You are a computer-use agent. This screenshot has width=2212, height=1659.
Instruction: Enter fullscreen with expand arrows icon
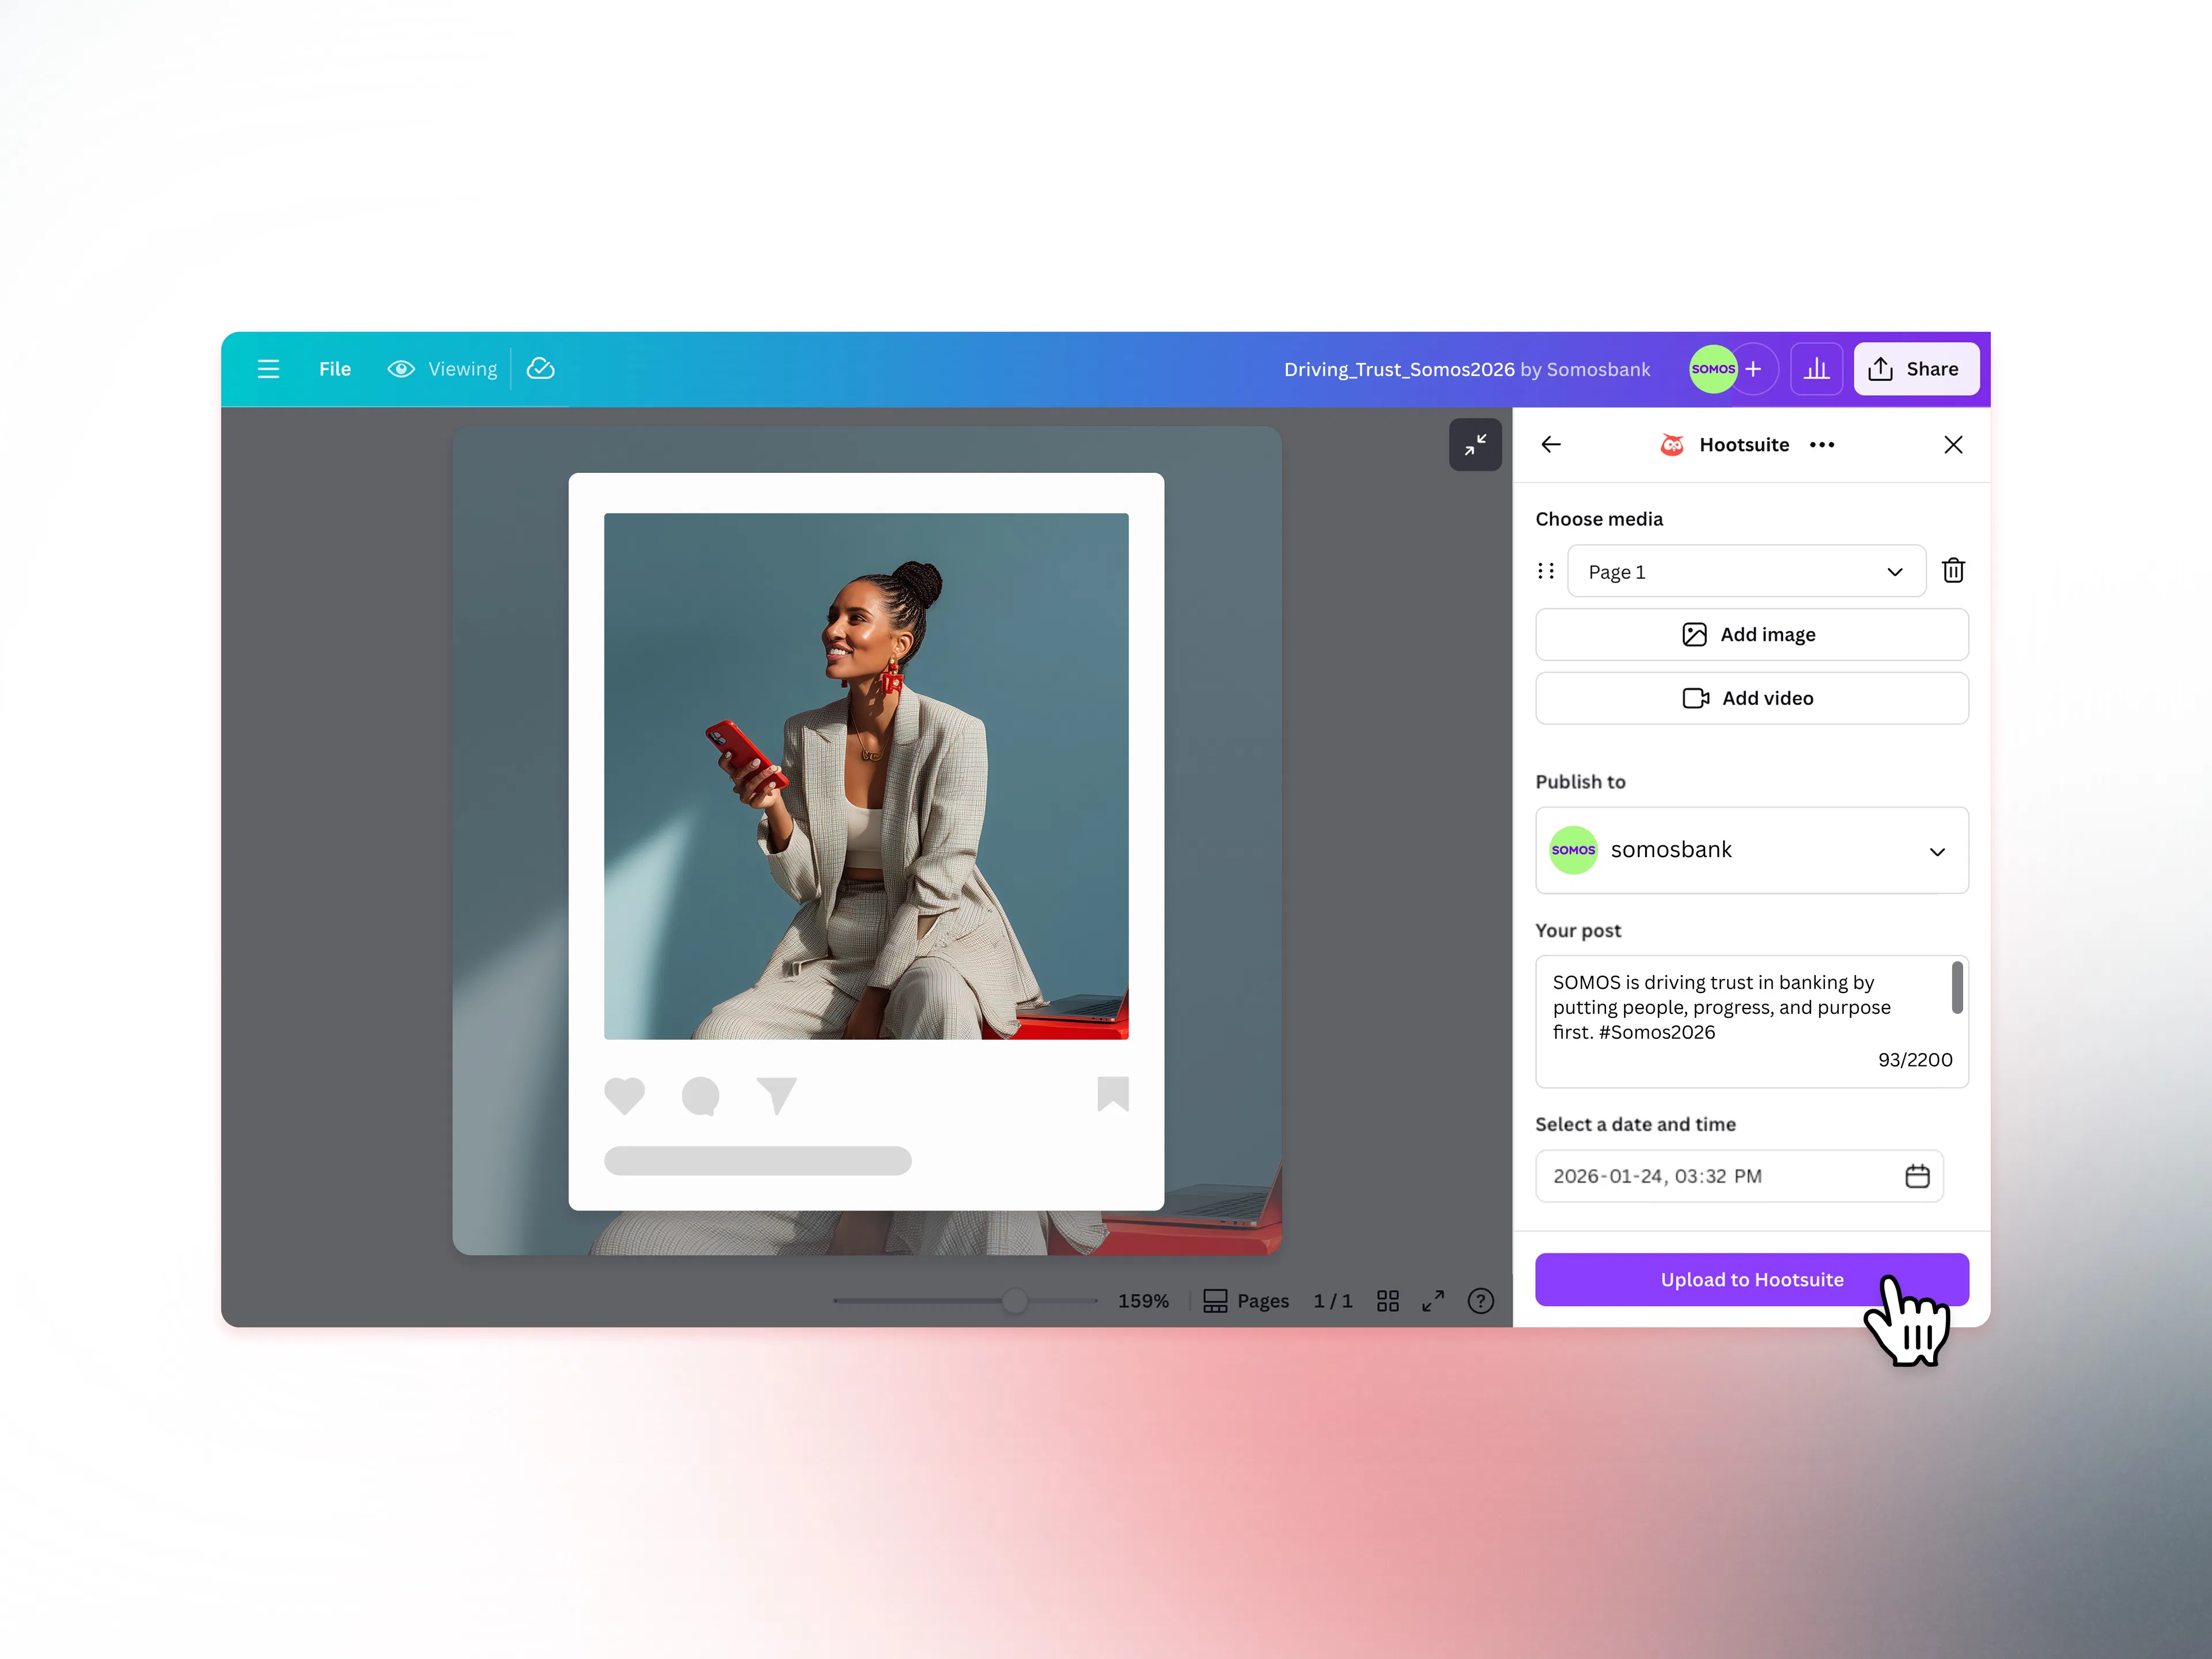(x=1433, y=1301)
